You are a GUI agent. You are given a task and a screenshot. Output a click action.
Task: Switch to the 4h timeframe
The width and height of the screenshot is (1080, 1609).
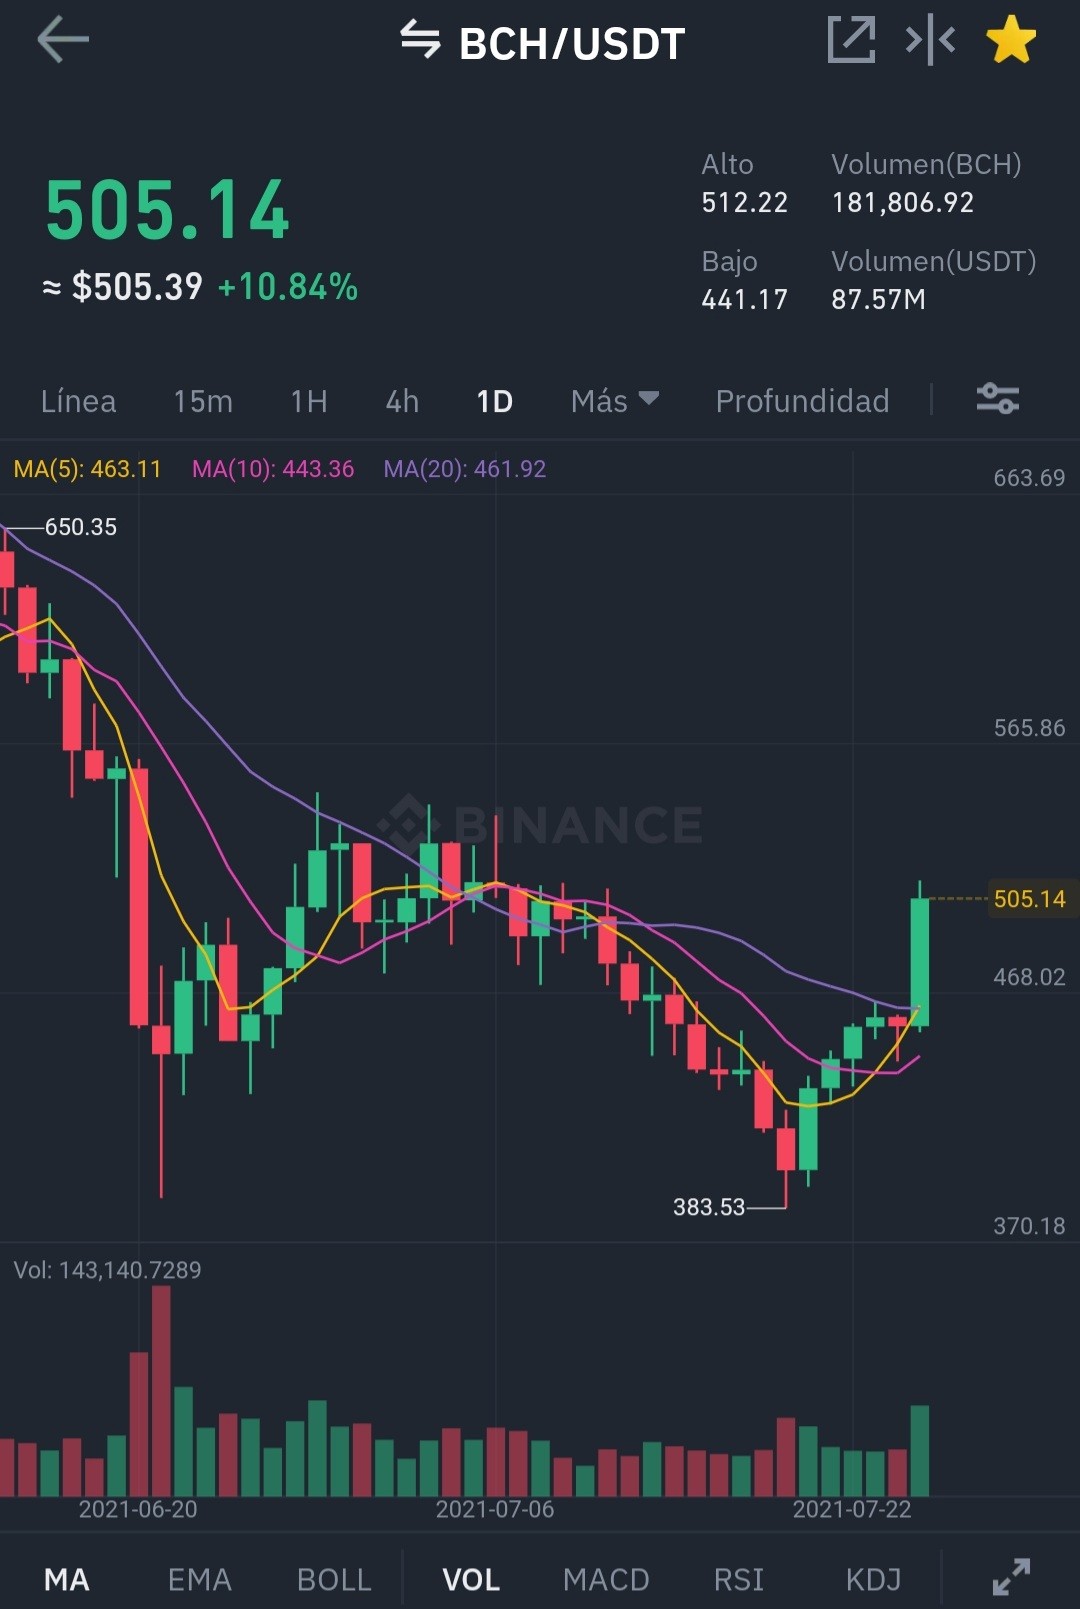click(402, 401)
